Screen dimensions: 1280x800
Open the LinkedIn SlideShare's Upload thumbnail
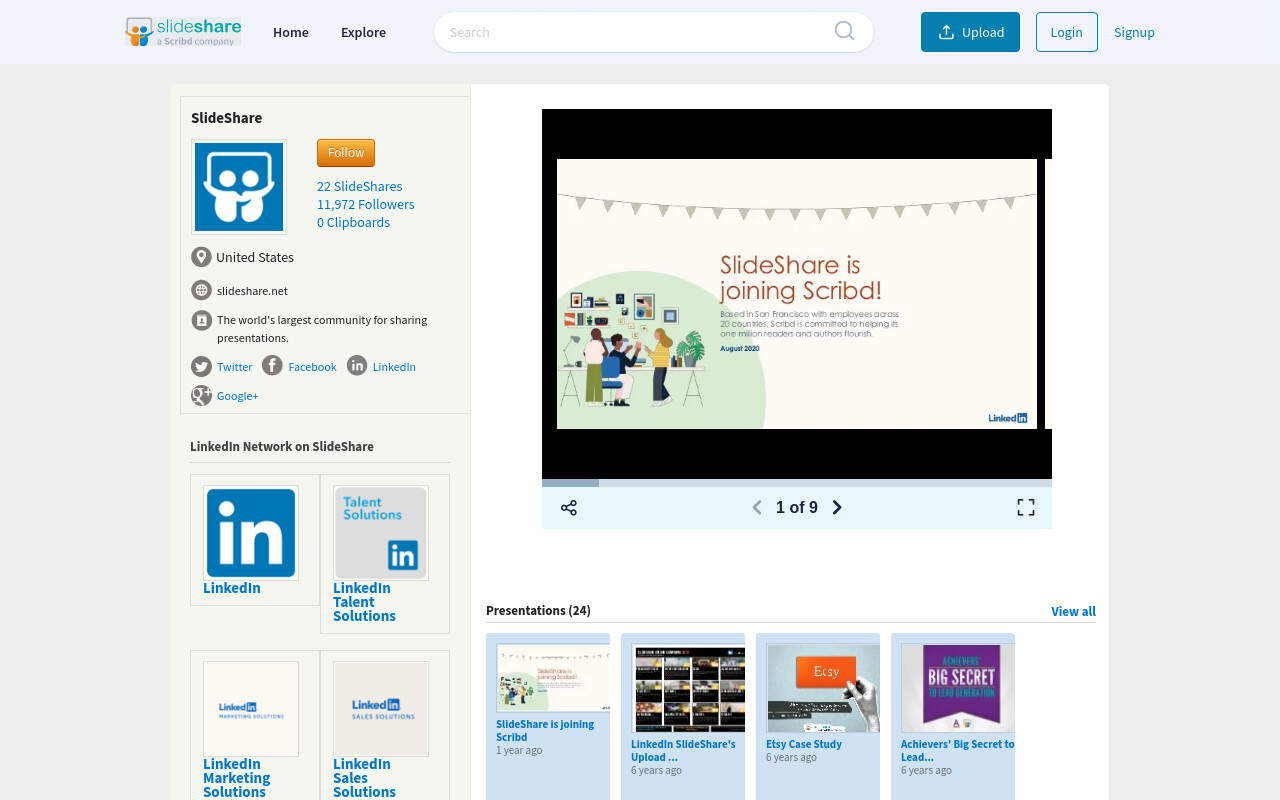tap(688, 688)
